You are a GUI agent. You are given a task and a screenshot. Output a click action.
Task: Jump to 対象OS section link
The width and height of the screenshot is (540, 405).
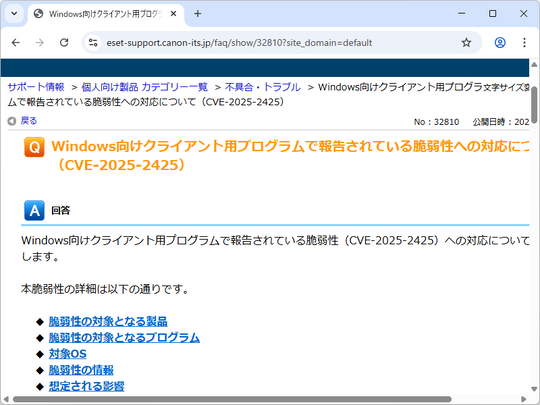coord(68,354)
